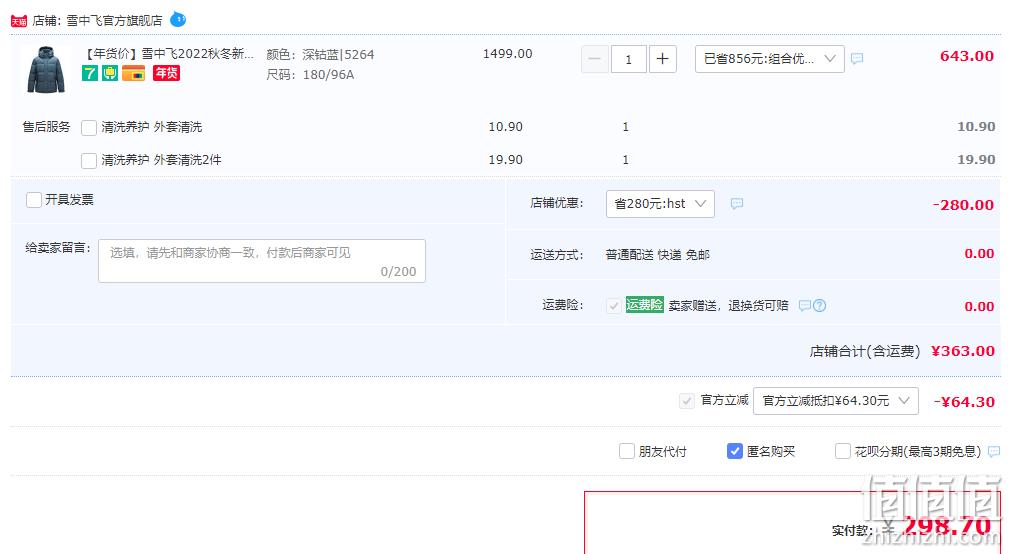Decrease quantity with the minus button
The height and width of the screenshot is (554, 1011).
(x=594, y=59)
